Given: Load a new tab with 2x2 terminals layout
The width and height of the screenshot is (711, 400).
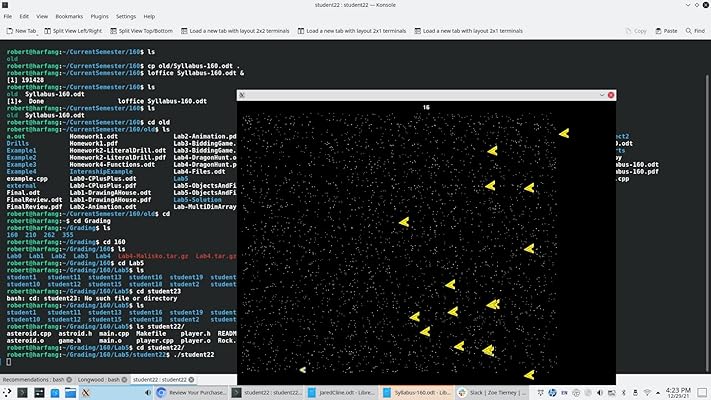Looking at the screenshot, I should pos(237,31).
